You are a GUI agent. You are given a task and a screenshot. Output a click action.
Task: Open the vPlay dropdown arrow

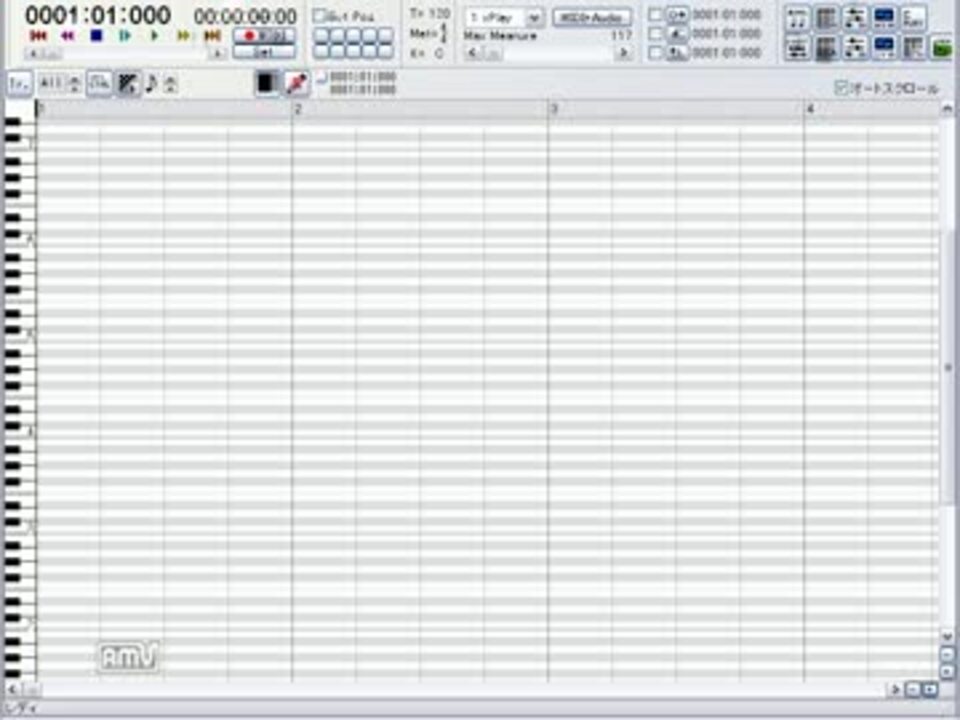pyautogui.click(x=534, y=18)
